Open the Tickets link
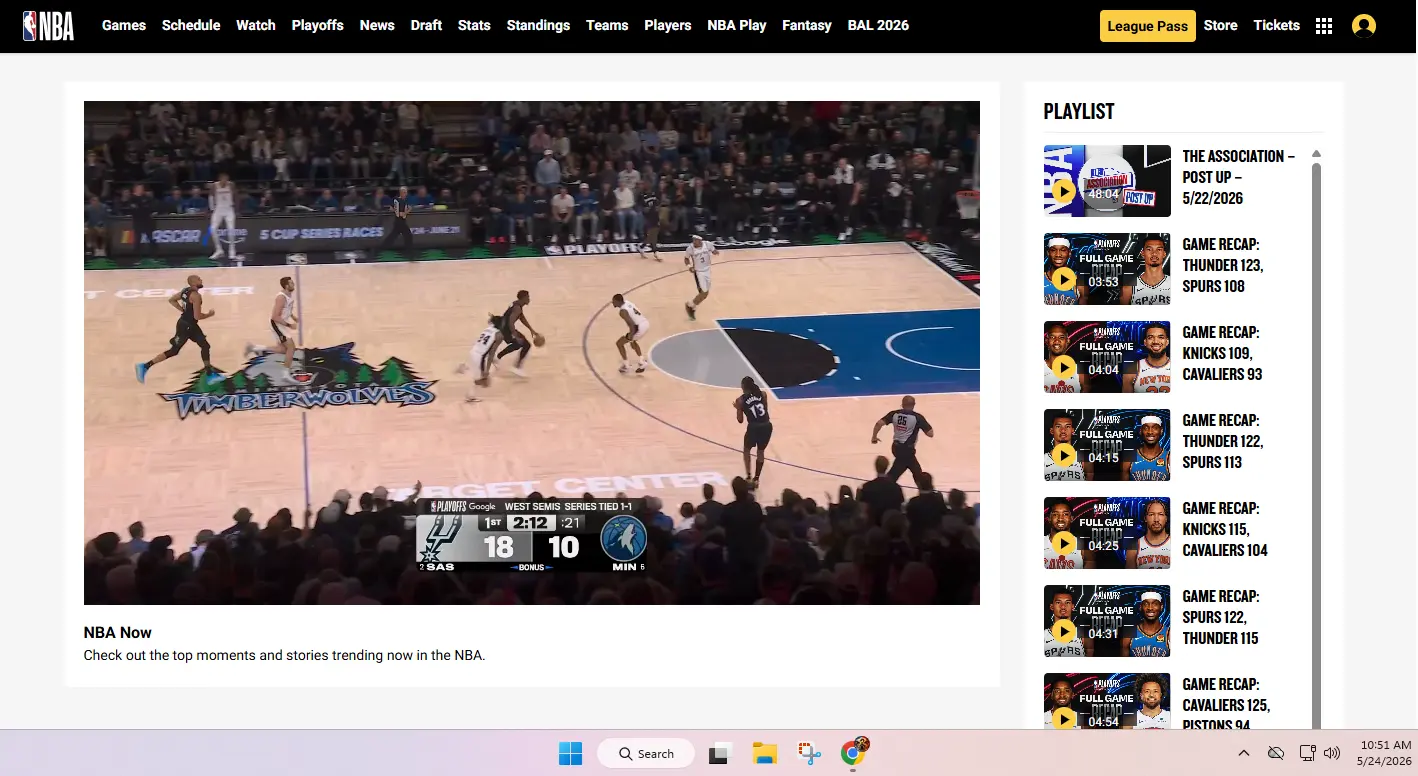This screenshot has height=776, width=1418. click(1277, 25)
